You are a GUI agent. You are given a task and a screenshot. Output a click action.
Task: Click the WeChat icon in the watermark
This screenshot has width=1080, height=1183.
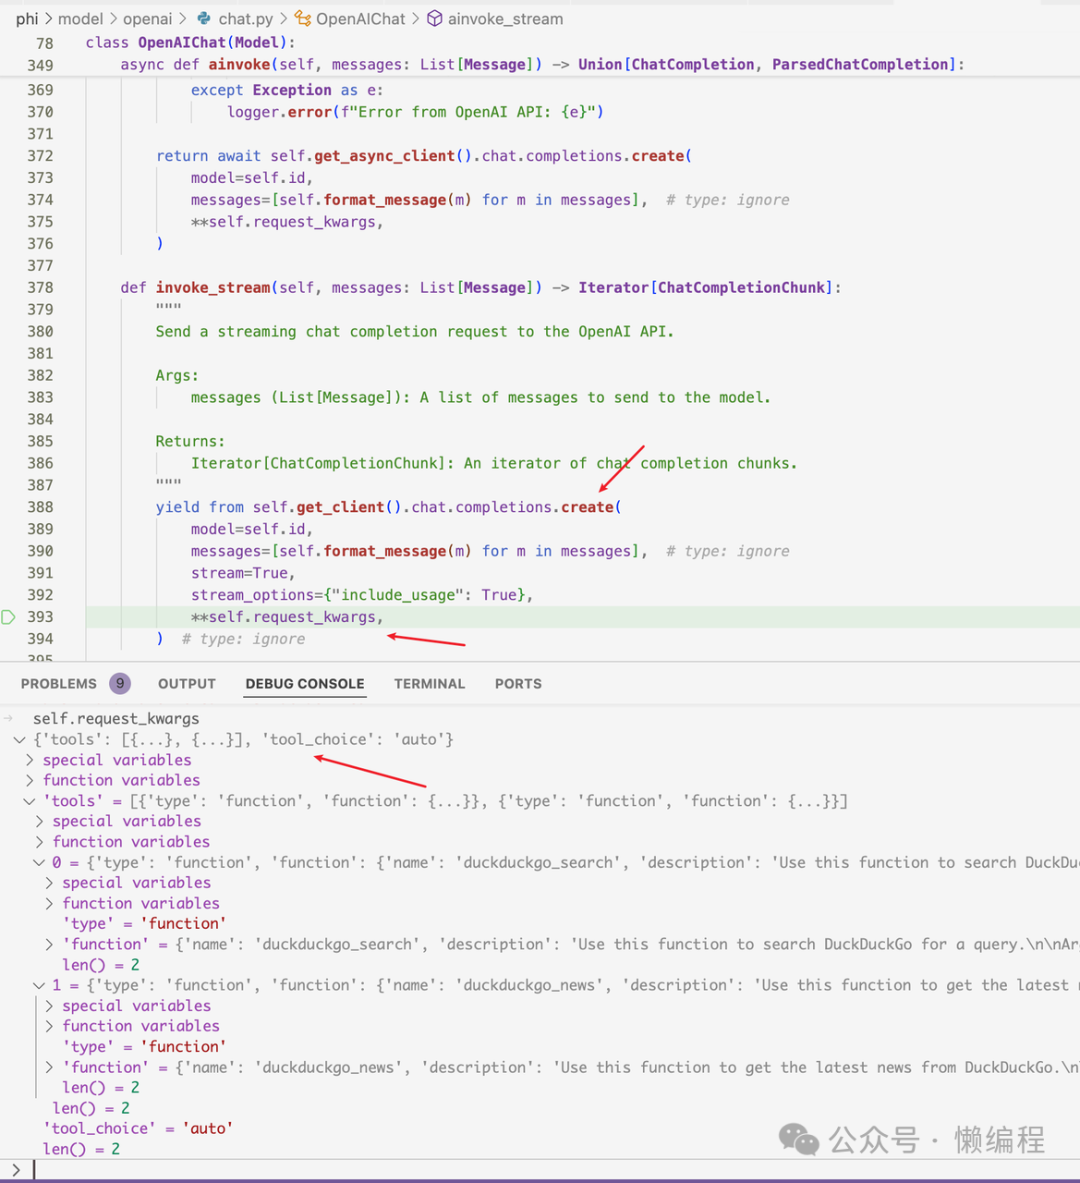coord(797,1139)
